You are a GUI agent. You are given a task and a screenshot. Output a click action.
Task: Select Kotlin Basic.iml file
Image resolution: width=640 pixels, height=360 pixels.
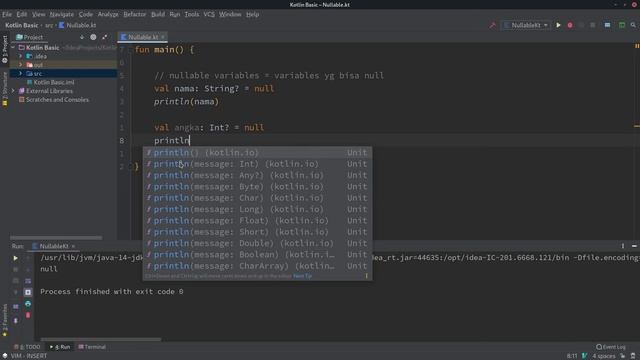[x=50, y=82]
